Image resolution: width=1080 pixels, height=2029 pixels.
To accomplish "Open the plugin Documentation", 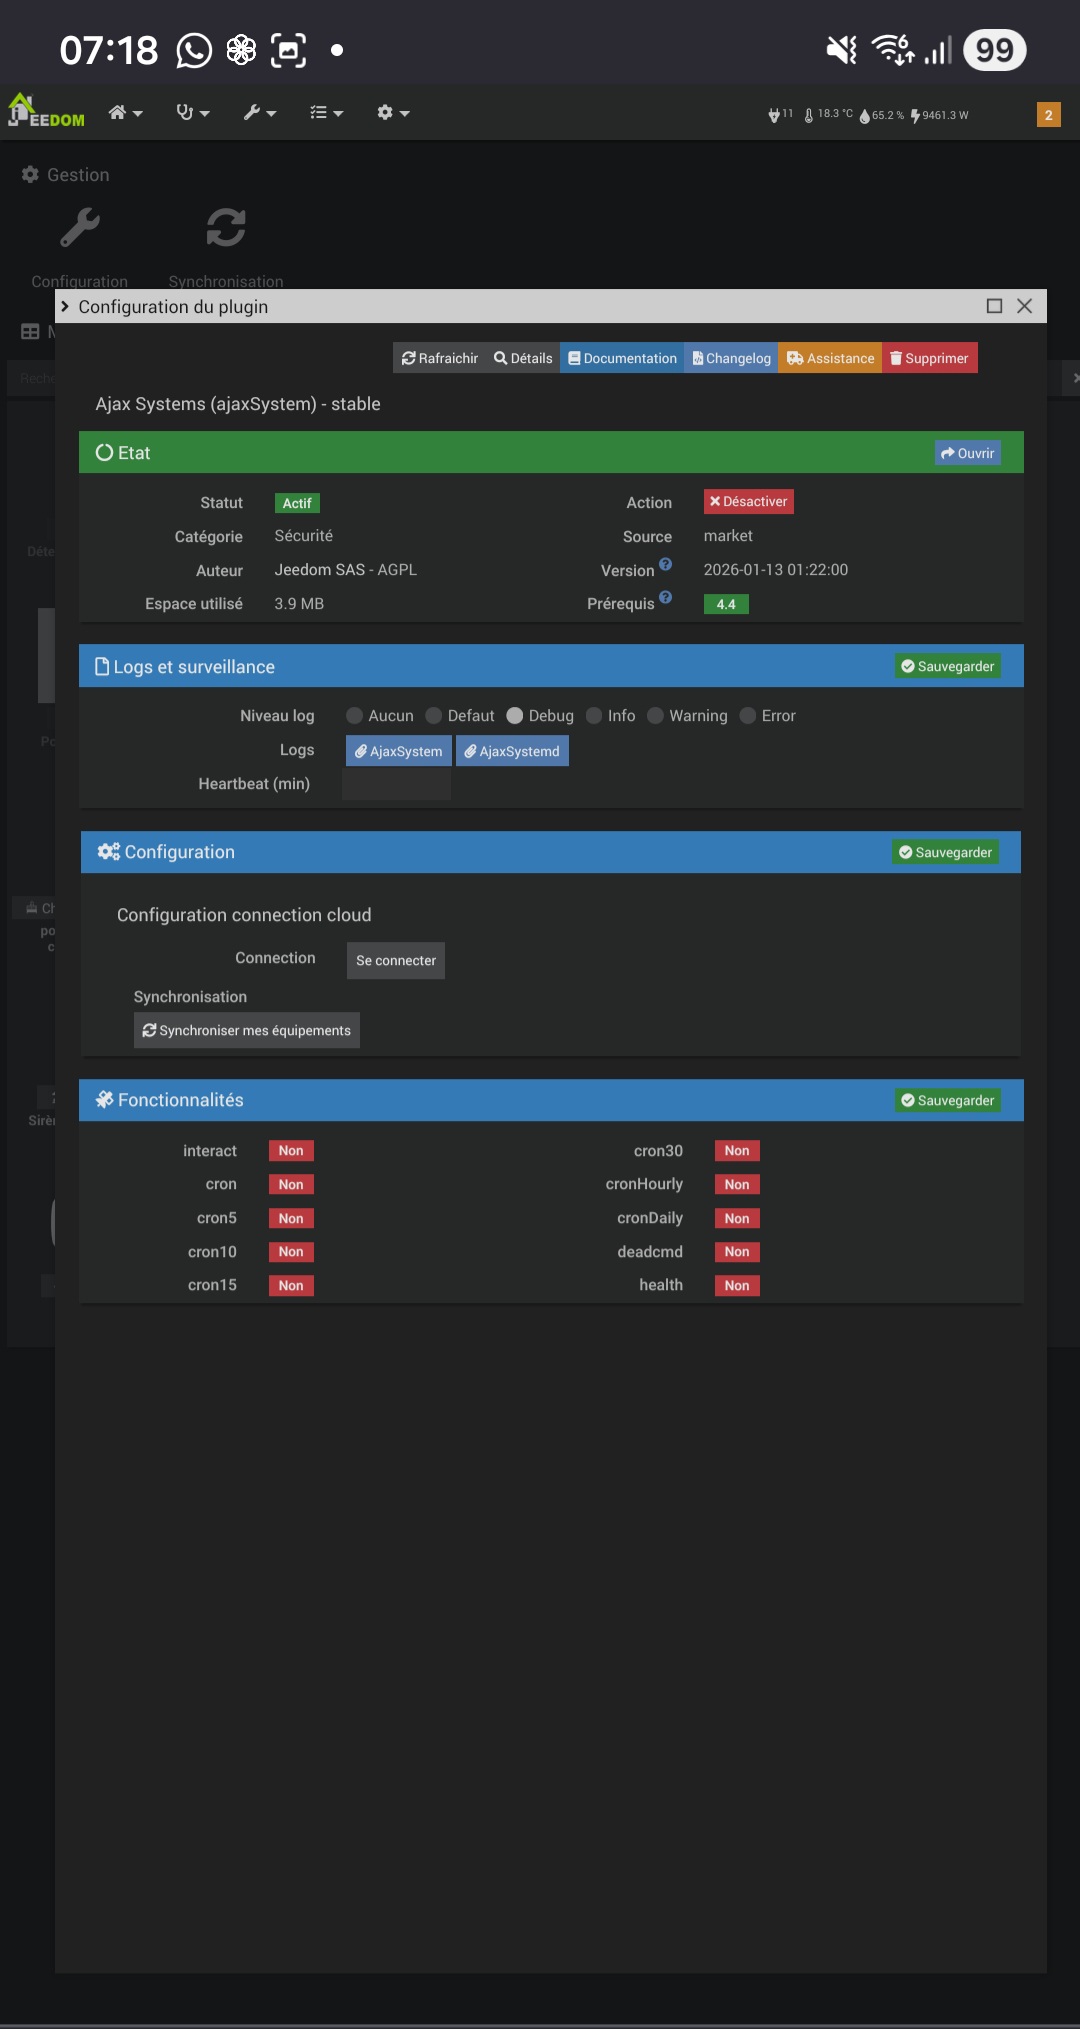I will (x=622, y=358).
